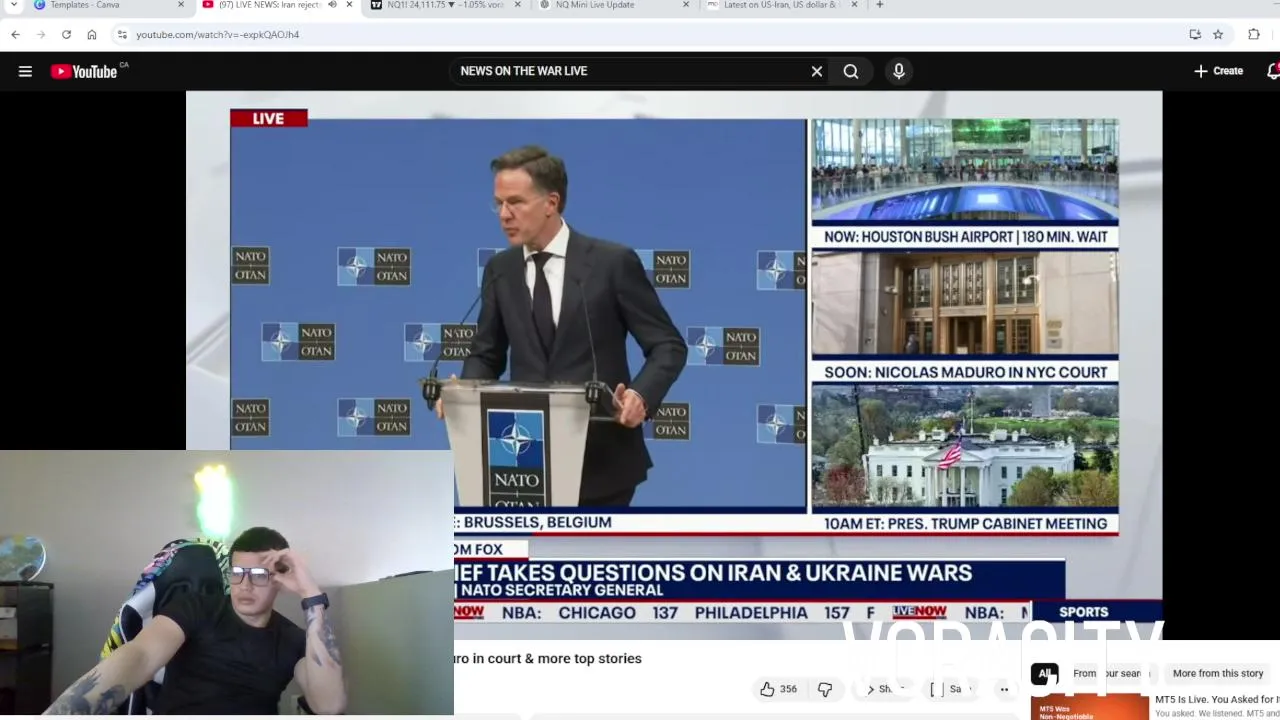Image resolution: width=1280 pixels, height=720 pixels.
Task: Save video to a playlist
Action: pos(949,689)
